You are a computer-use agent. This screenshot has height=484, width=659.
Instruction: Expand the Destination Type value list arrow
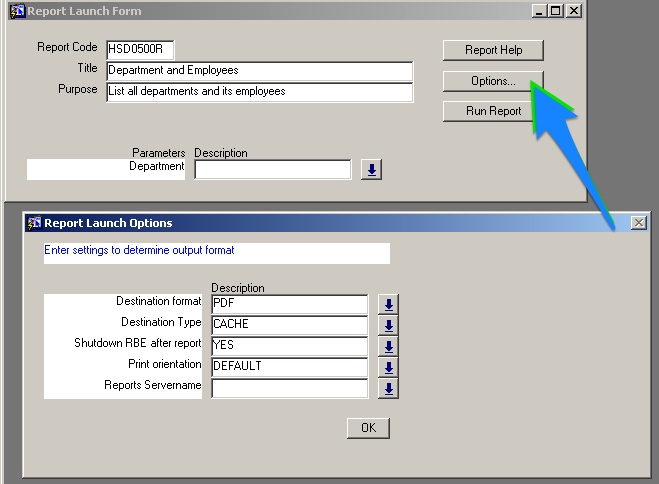point(388,325)
